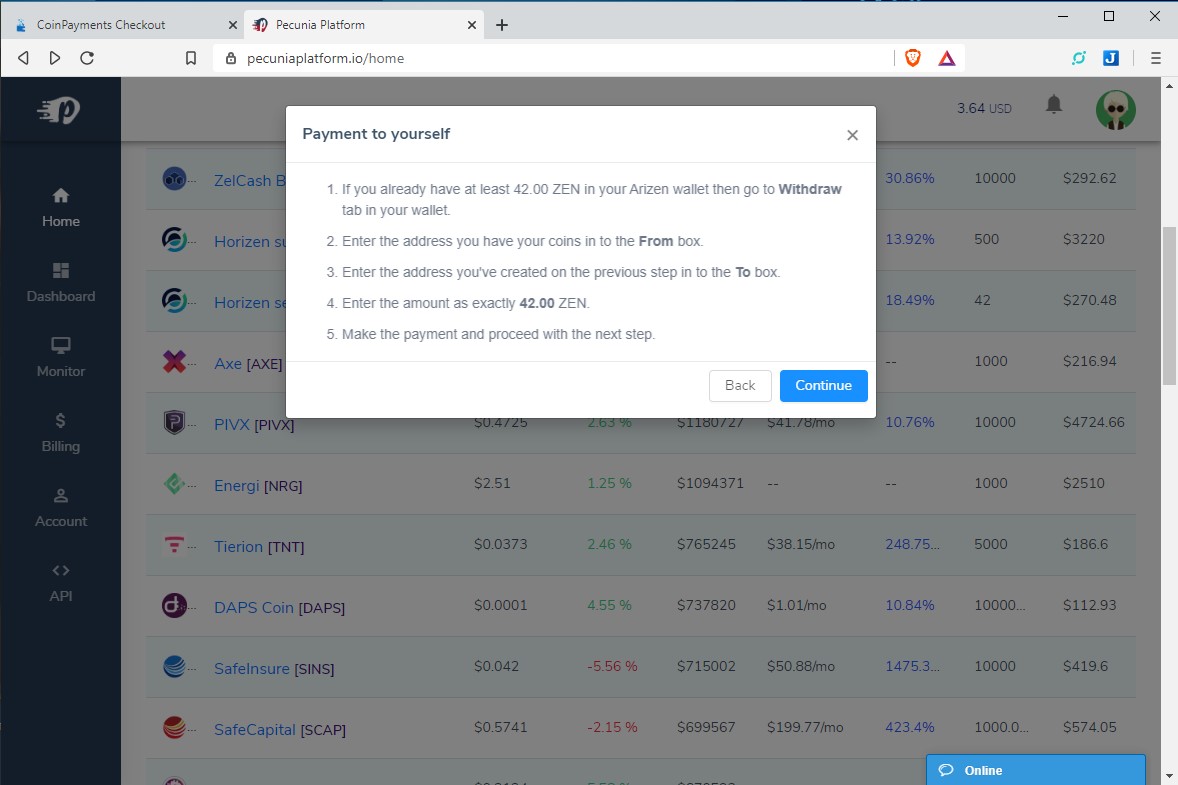Viewport: 1178px width, 785px height.
Task: Select the Pecunia Platform tab
Action: point(364,25)
